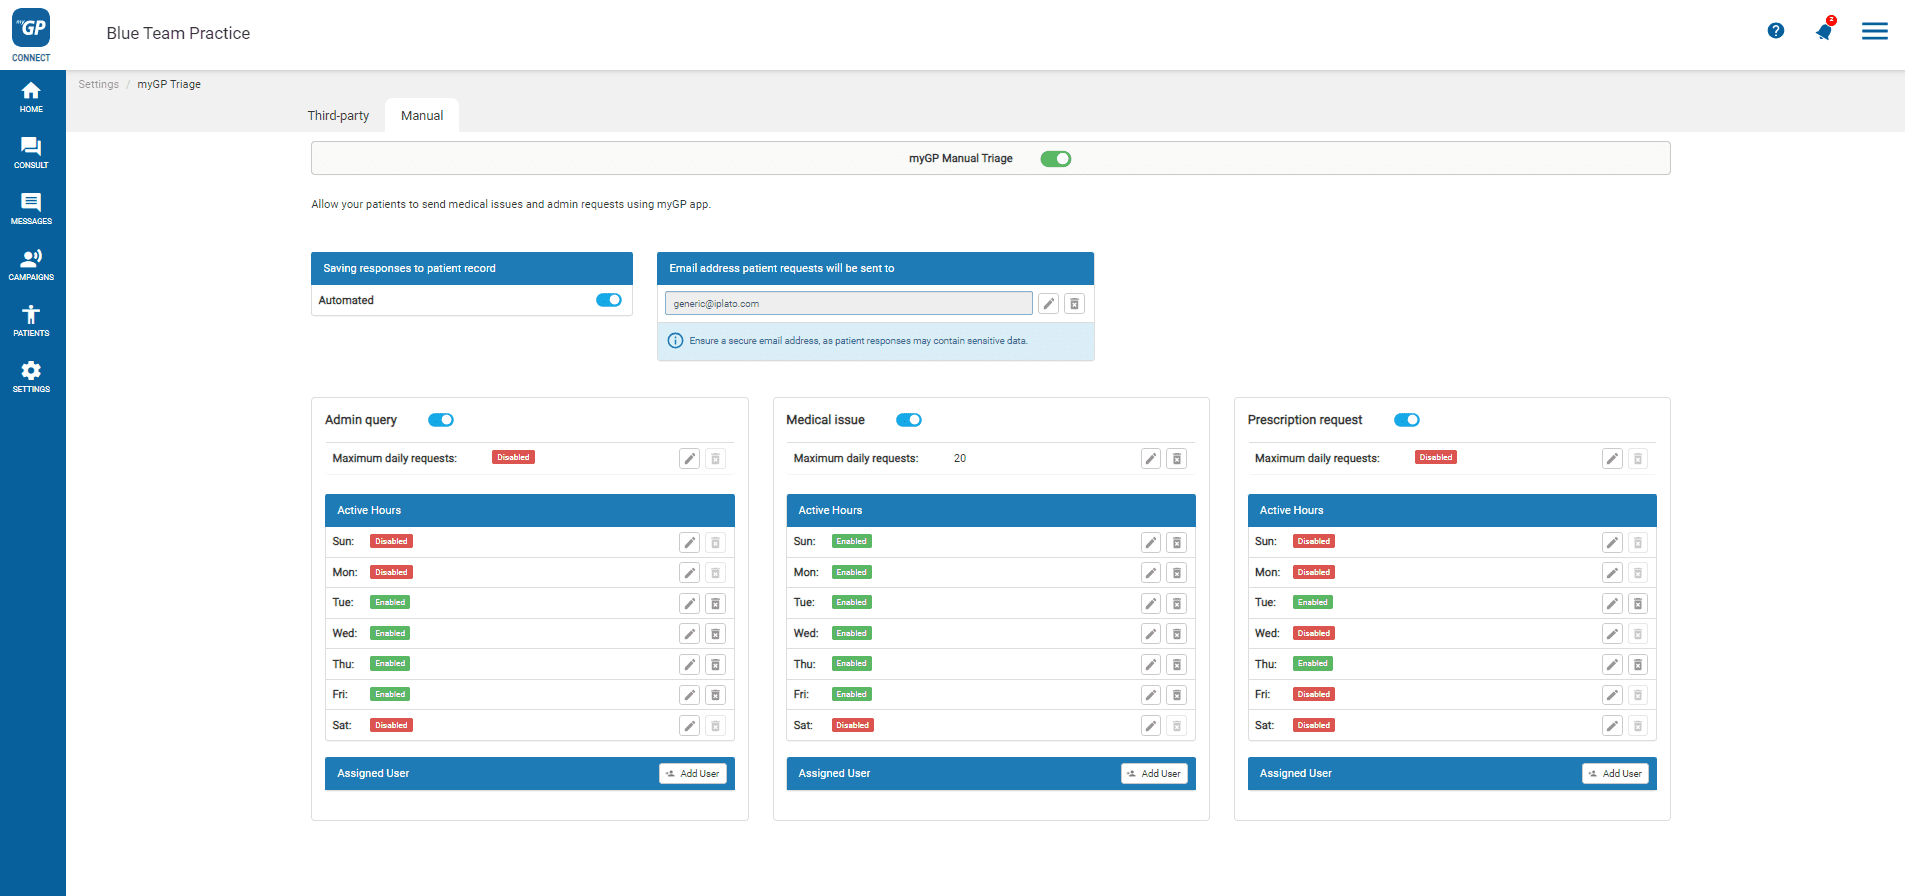Image resolution: width=1905 pixels, height=896 pixels.
Task: Open the hamburger menu
Action: click(x=1875, y=31)
